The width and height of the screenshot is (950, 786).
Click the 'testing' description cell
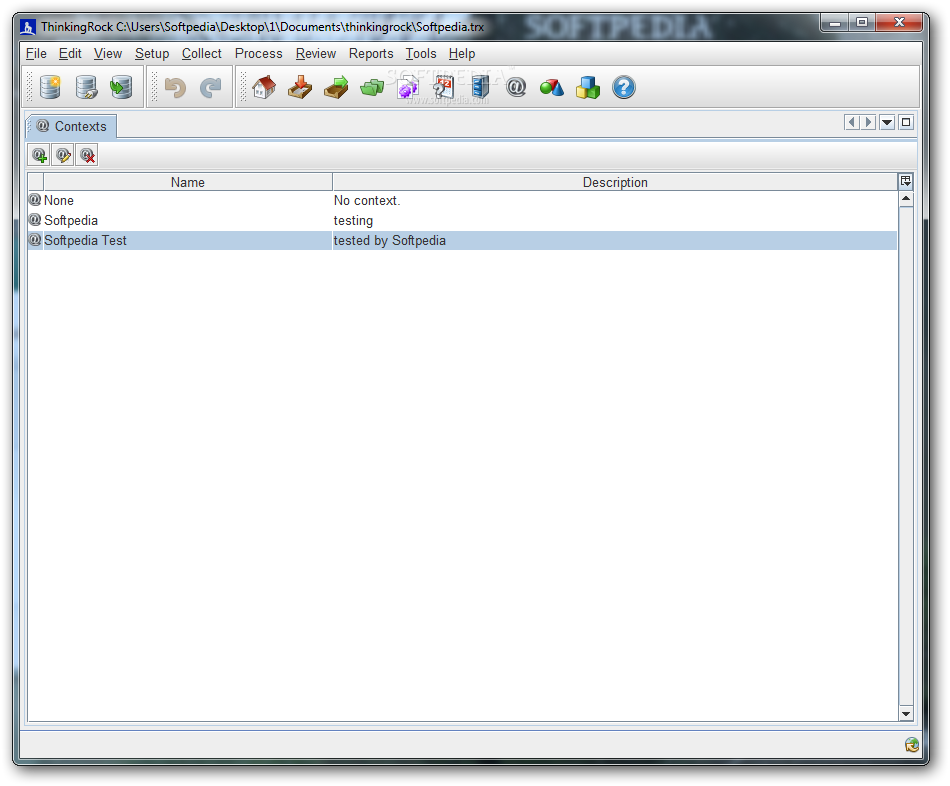pyautogui.click(x=615, y=221)
